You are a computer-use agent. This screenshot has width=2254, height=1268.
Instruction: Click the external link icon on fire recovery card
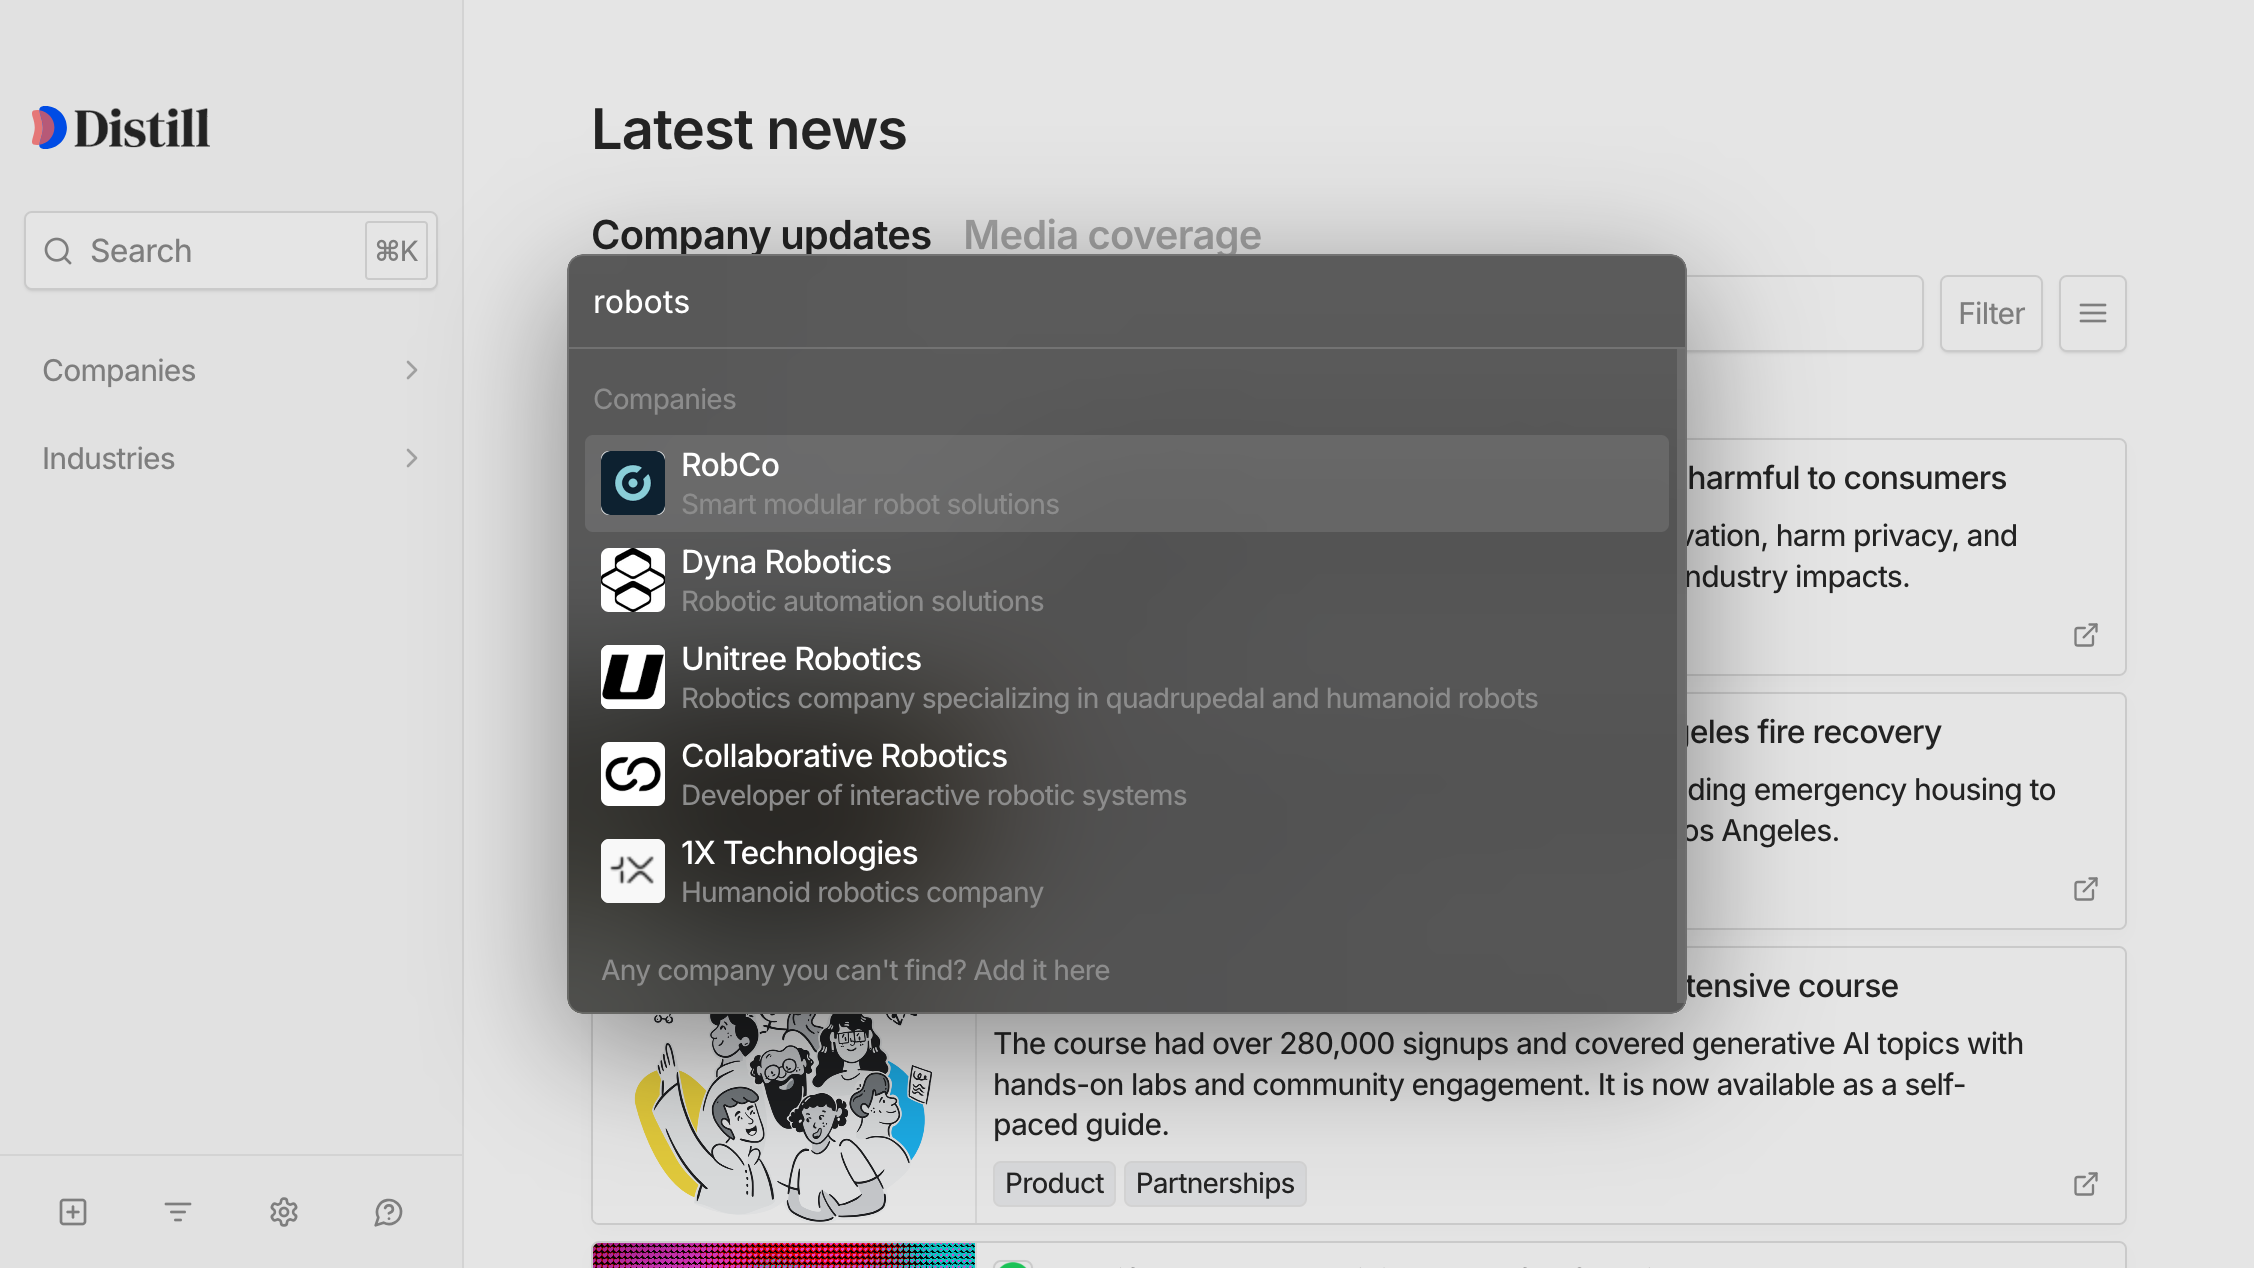(x=2085, y=889)
